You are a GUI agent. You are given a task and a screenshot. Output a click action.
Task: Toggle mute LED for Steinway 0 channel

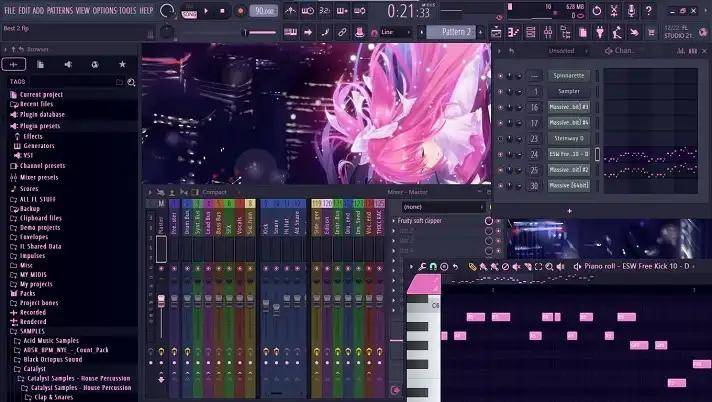pyautogui.click(x=501, y=138)
